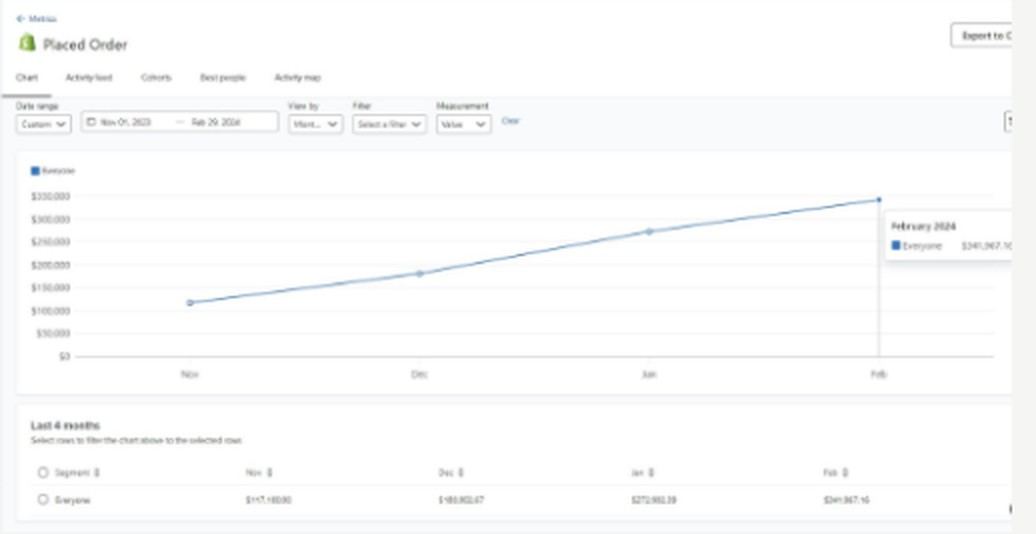Image resolution: width=1036 pixels, height=534 pixels.
Task: Click the December data point on the chart
Action: 420,273
